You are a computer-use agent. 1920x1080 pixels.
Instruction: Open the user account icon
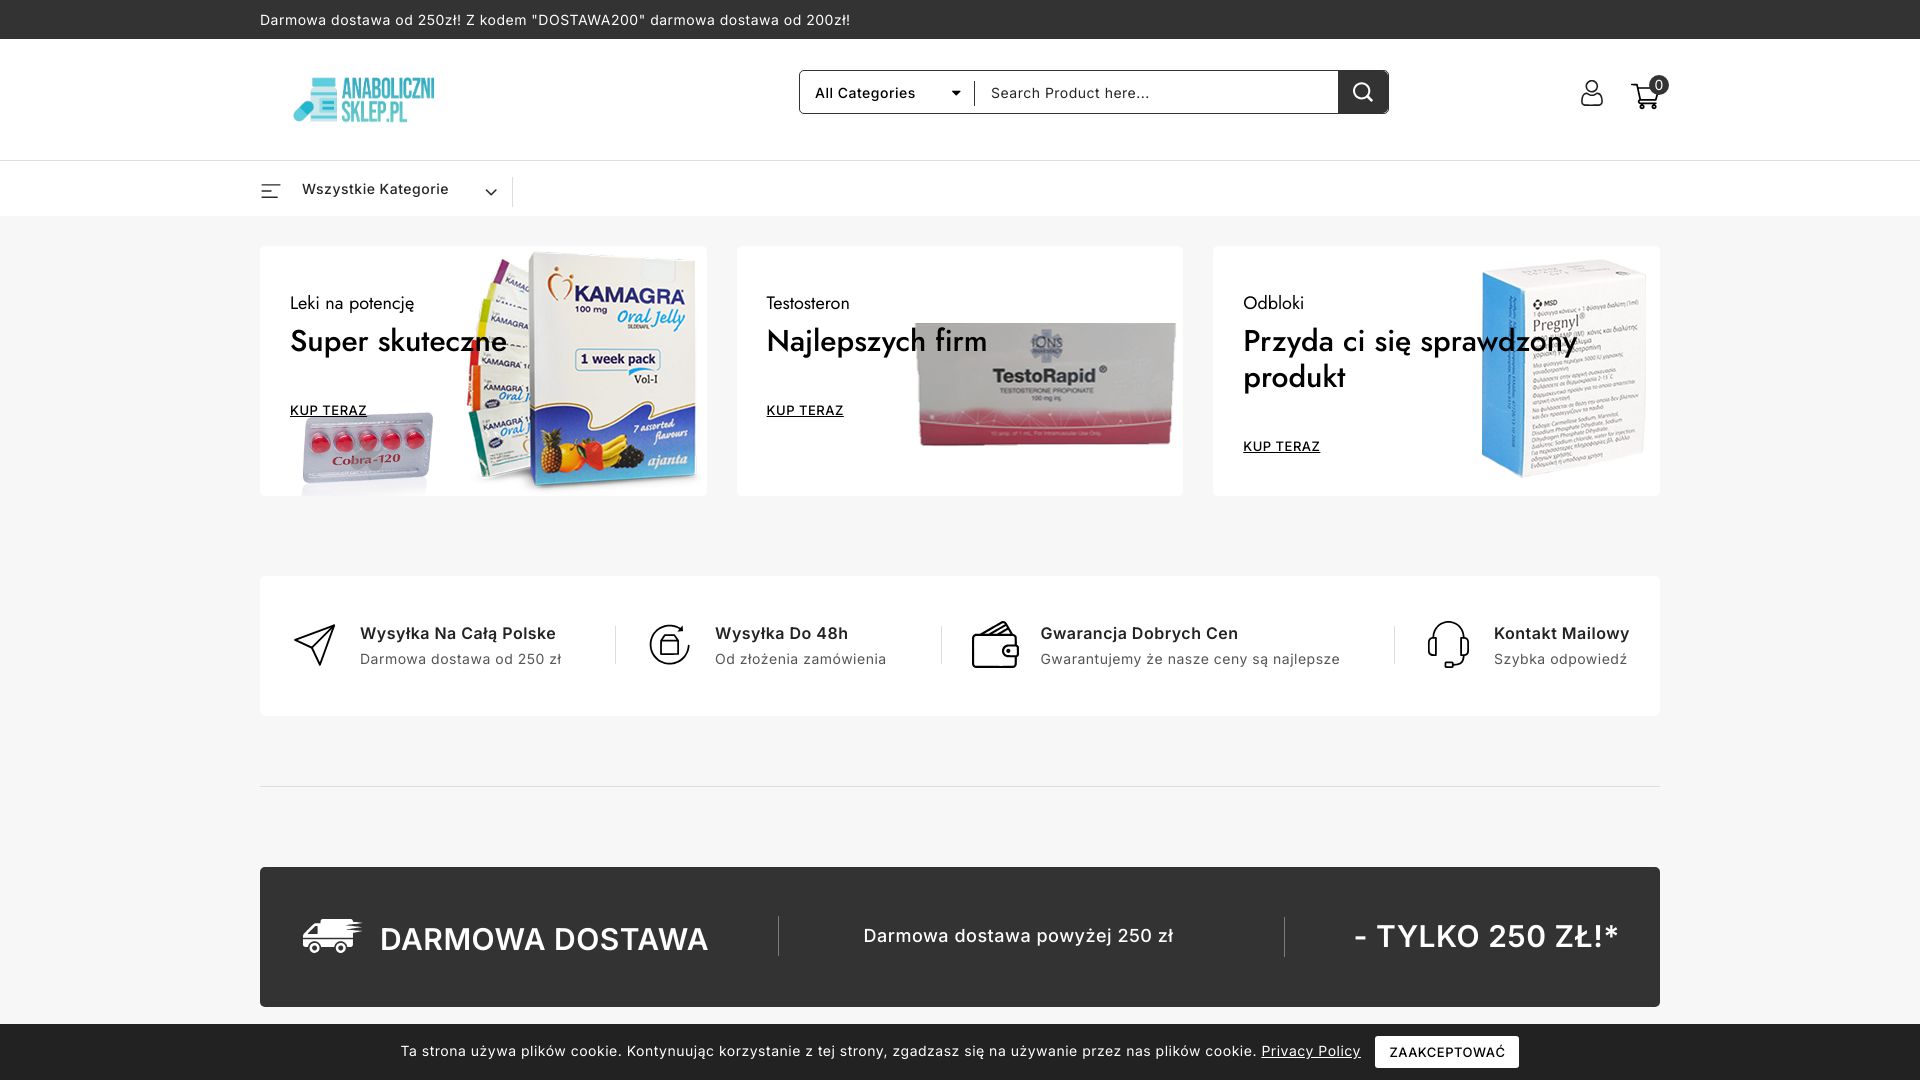coord(1591,93)
